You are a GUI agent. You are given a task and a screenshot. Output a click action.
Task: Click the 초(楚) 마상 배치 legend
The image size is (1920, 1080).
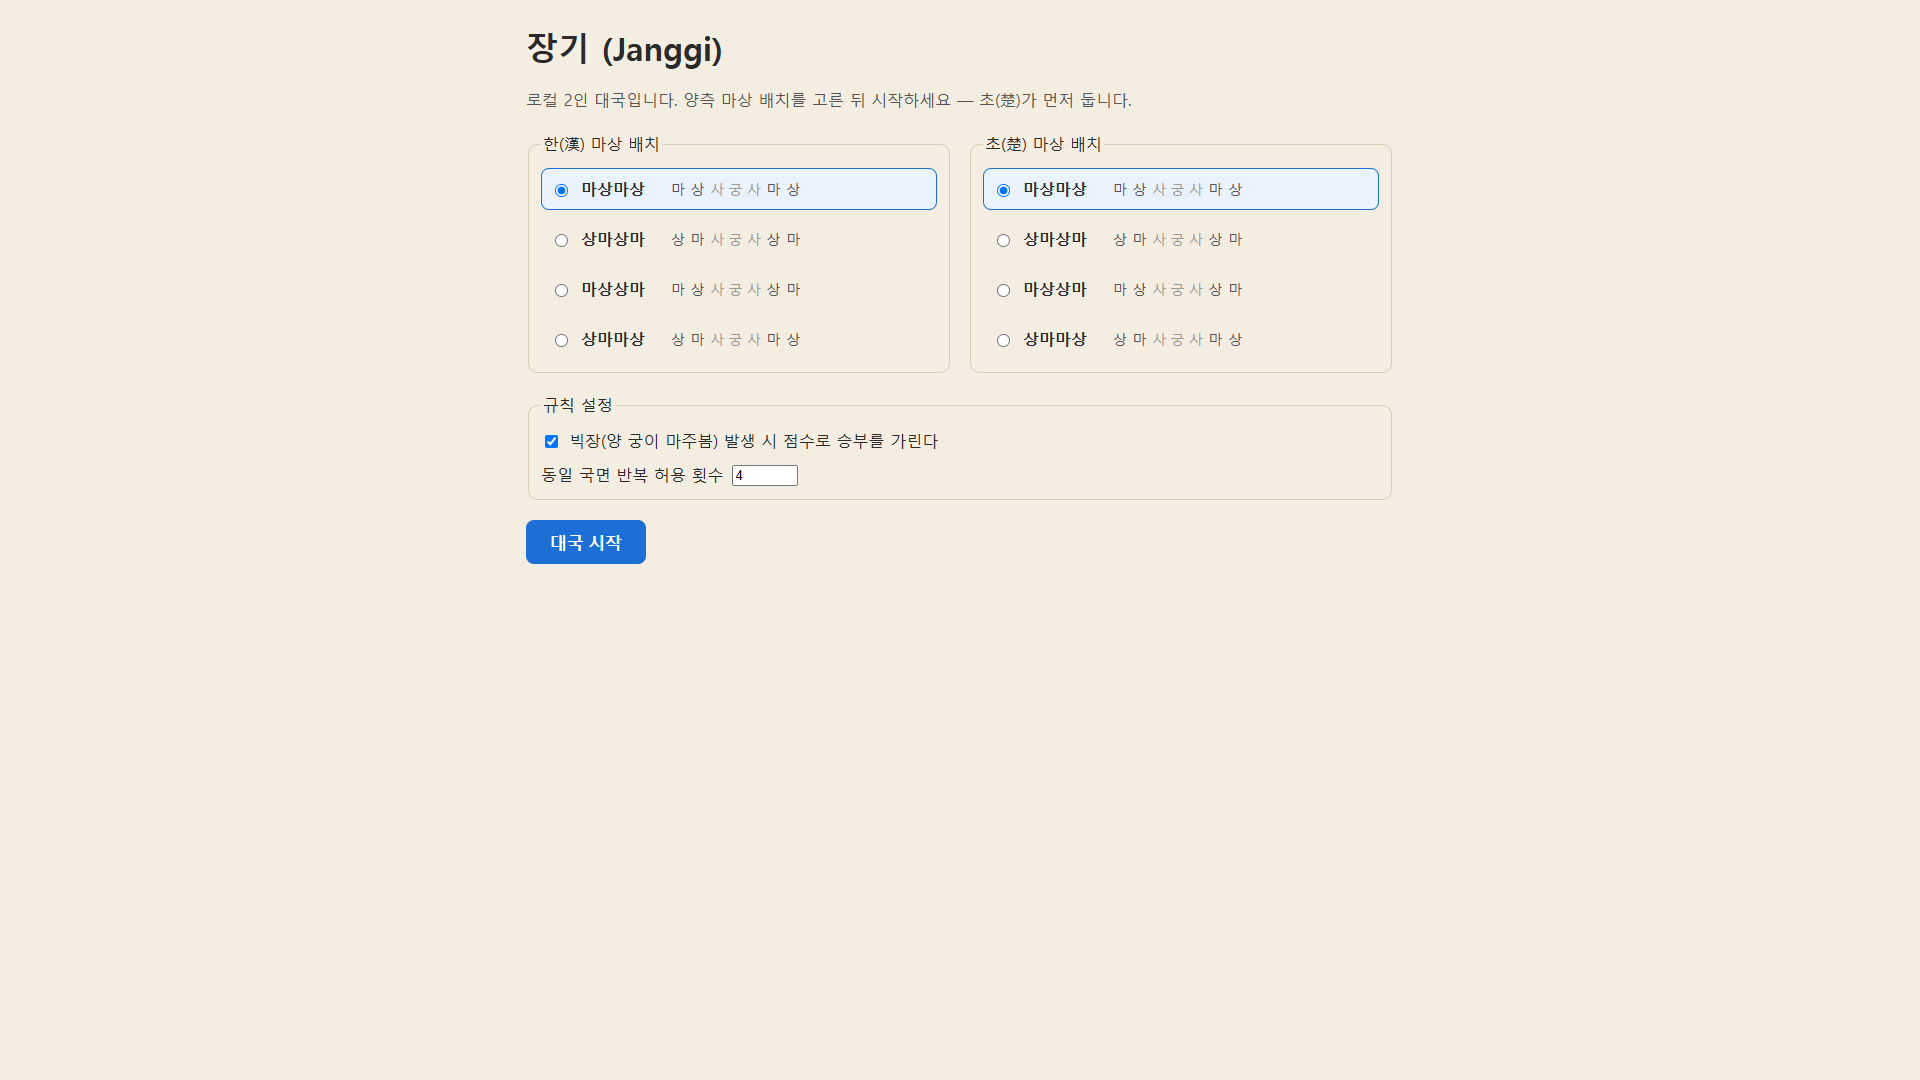[x=1043, y=144]
